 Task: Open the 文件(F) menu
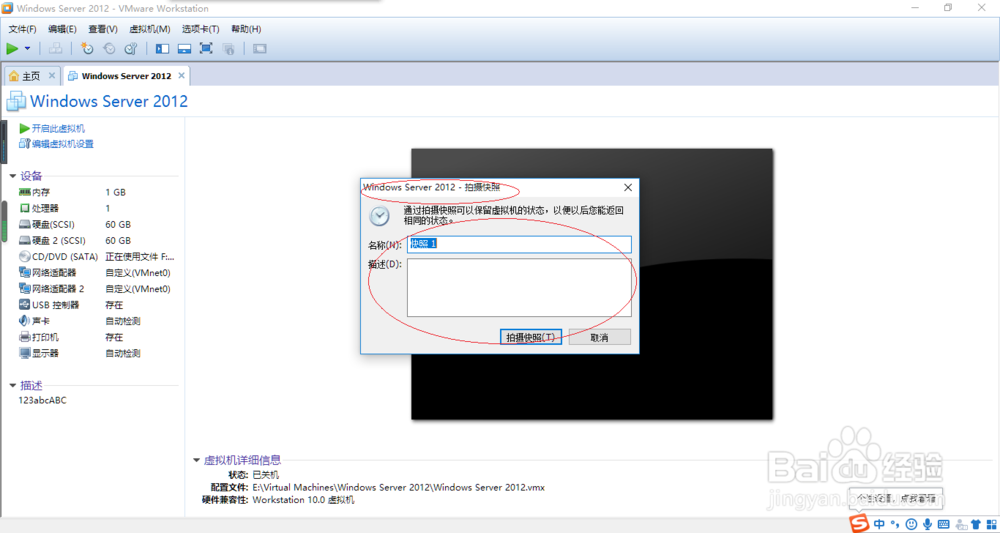(22, 29)
